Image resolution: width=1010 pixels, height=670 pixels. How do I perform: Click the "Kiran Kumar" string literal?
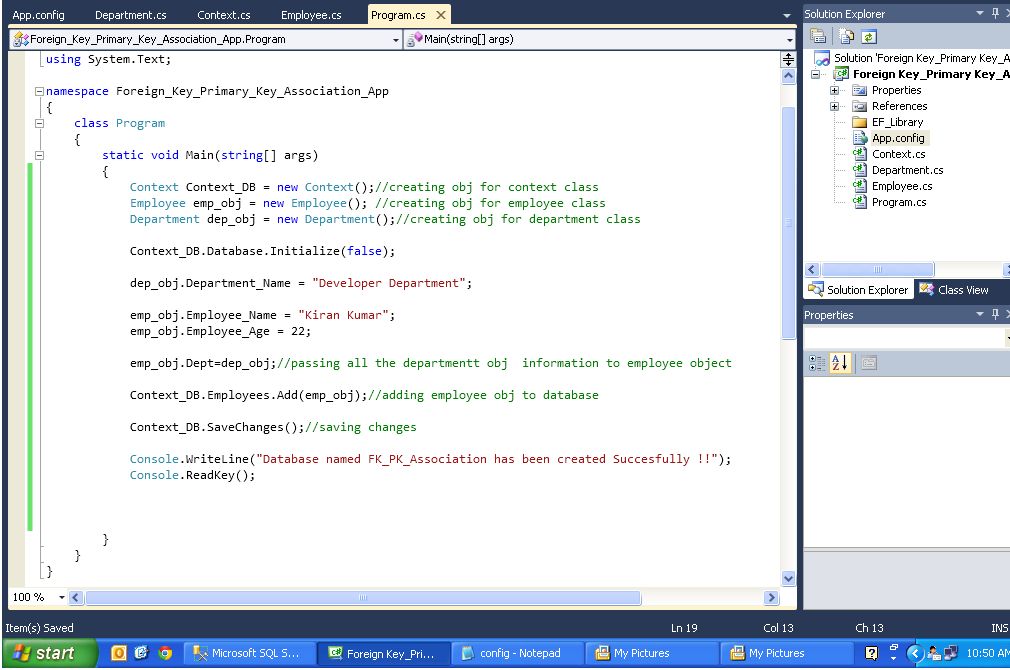click(x=343, y=316)
